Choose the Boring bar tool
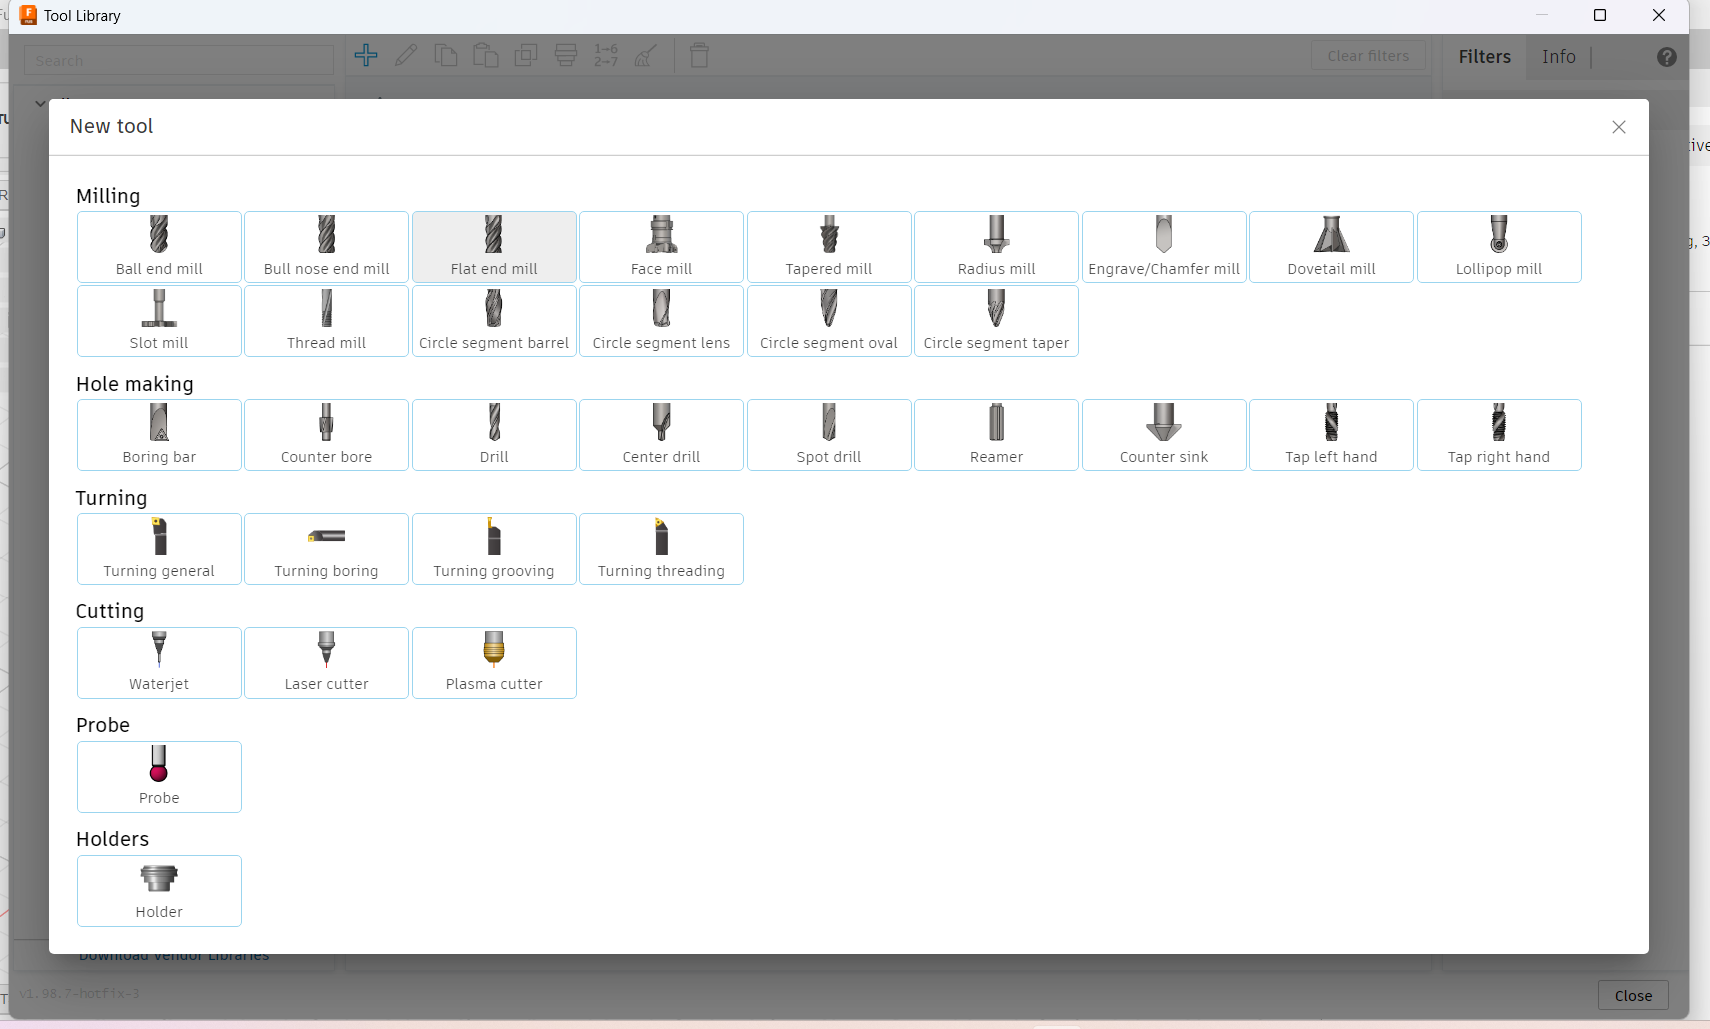1710x1029 pixels. point(159,435)
